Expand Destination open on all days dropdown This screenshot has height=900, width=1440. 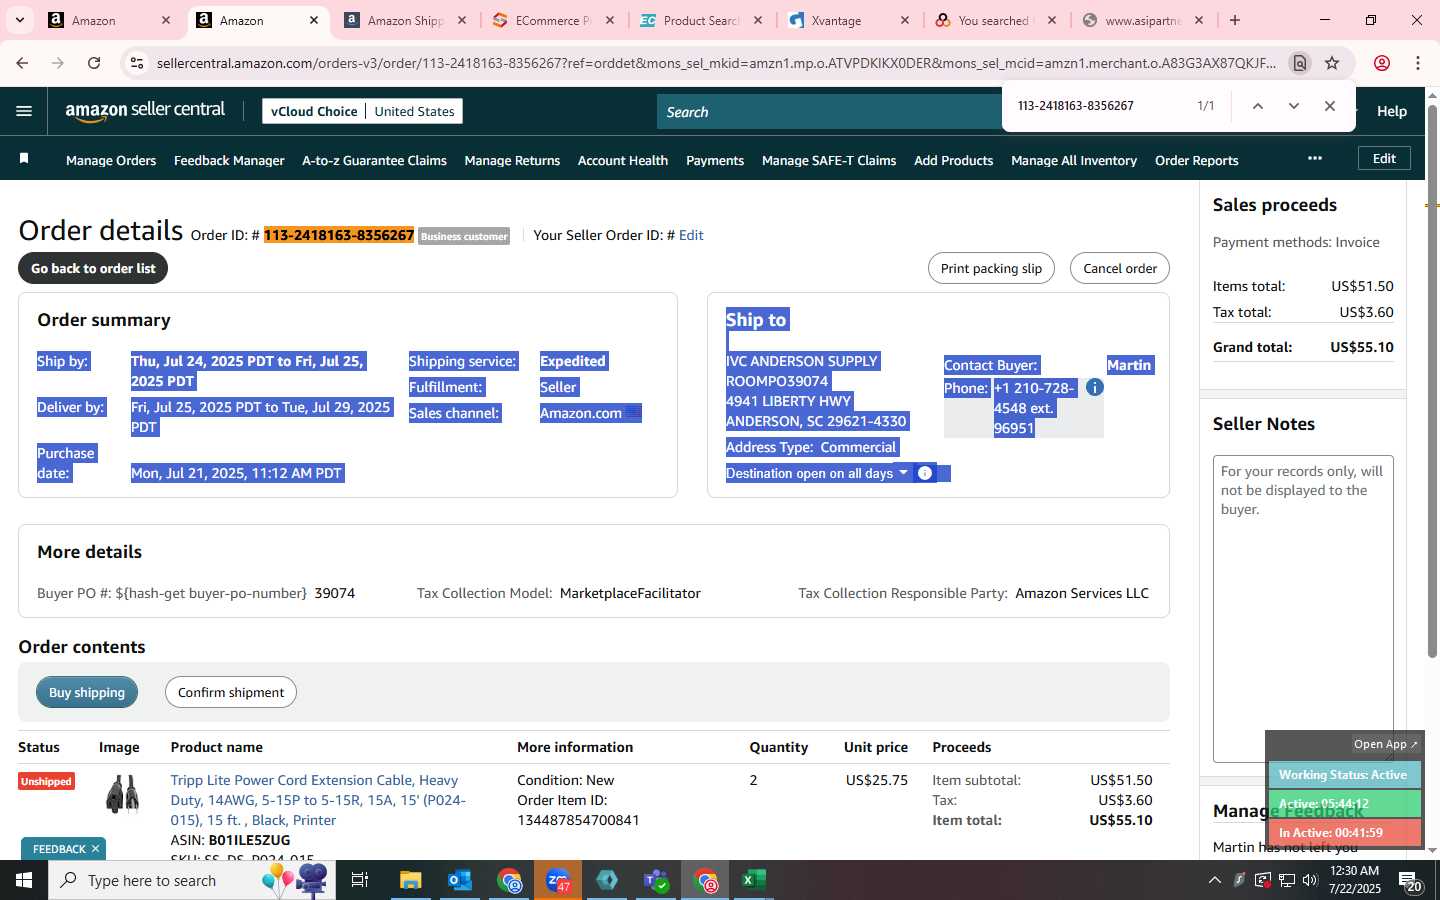pos(903,472)
